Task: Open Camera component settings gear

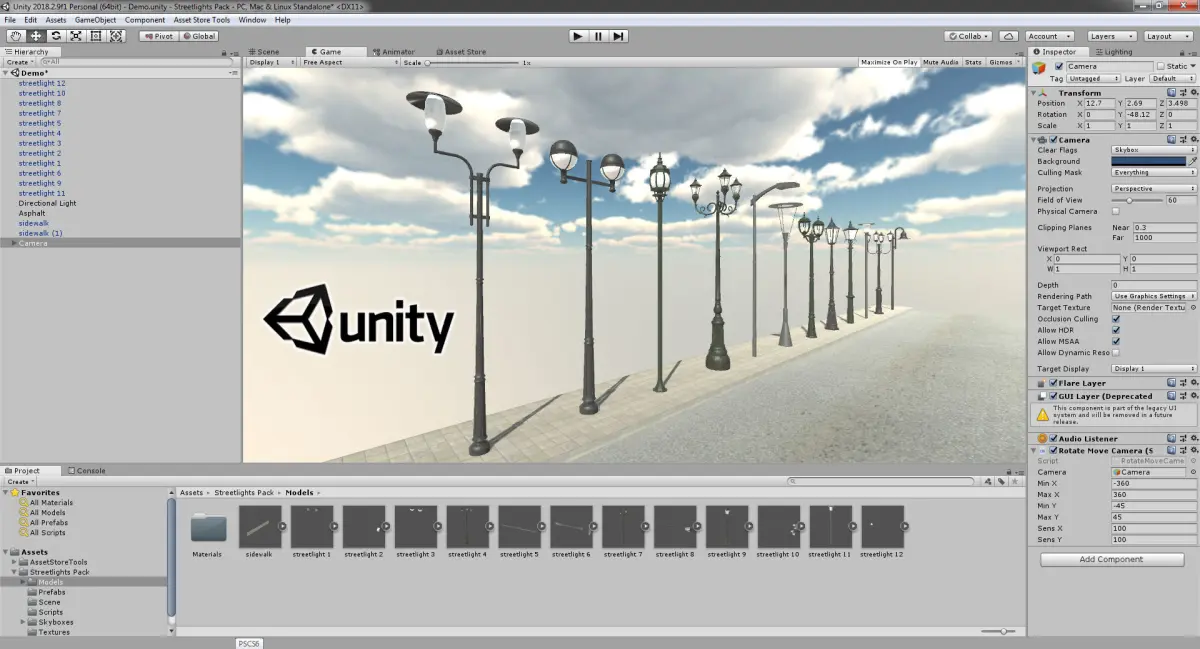Action: tap(1192, 139)
